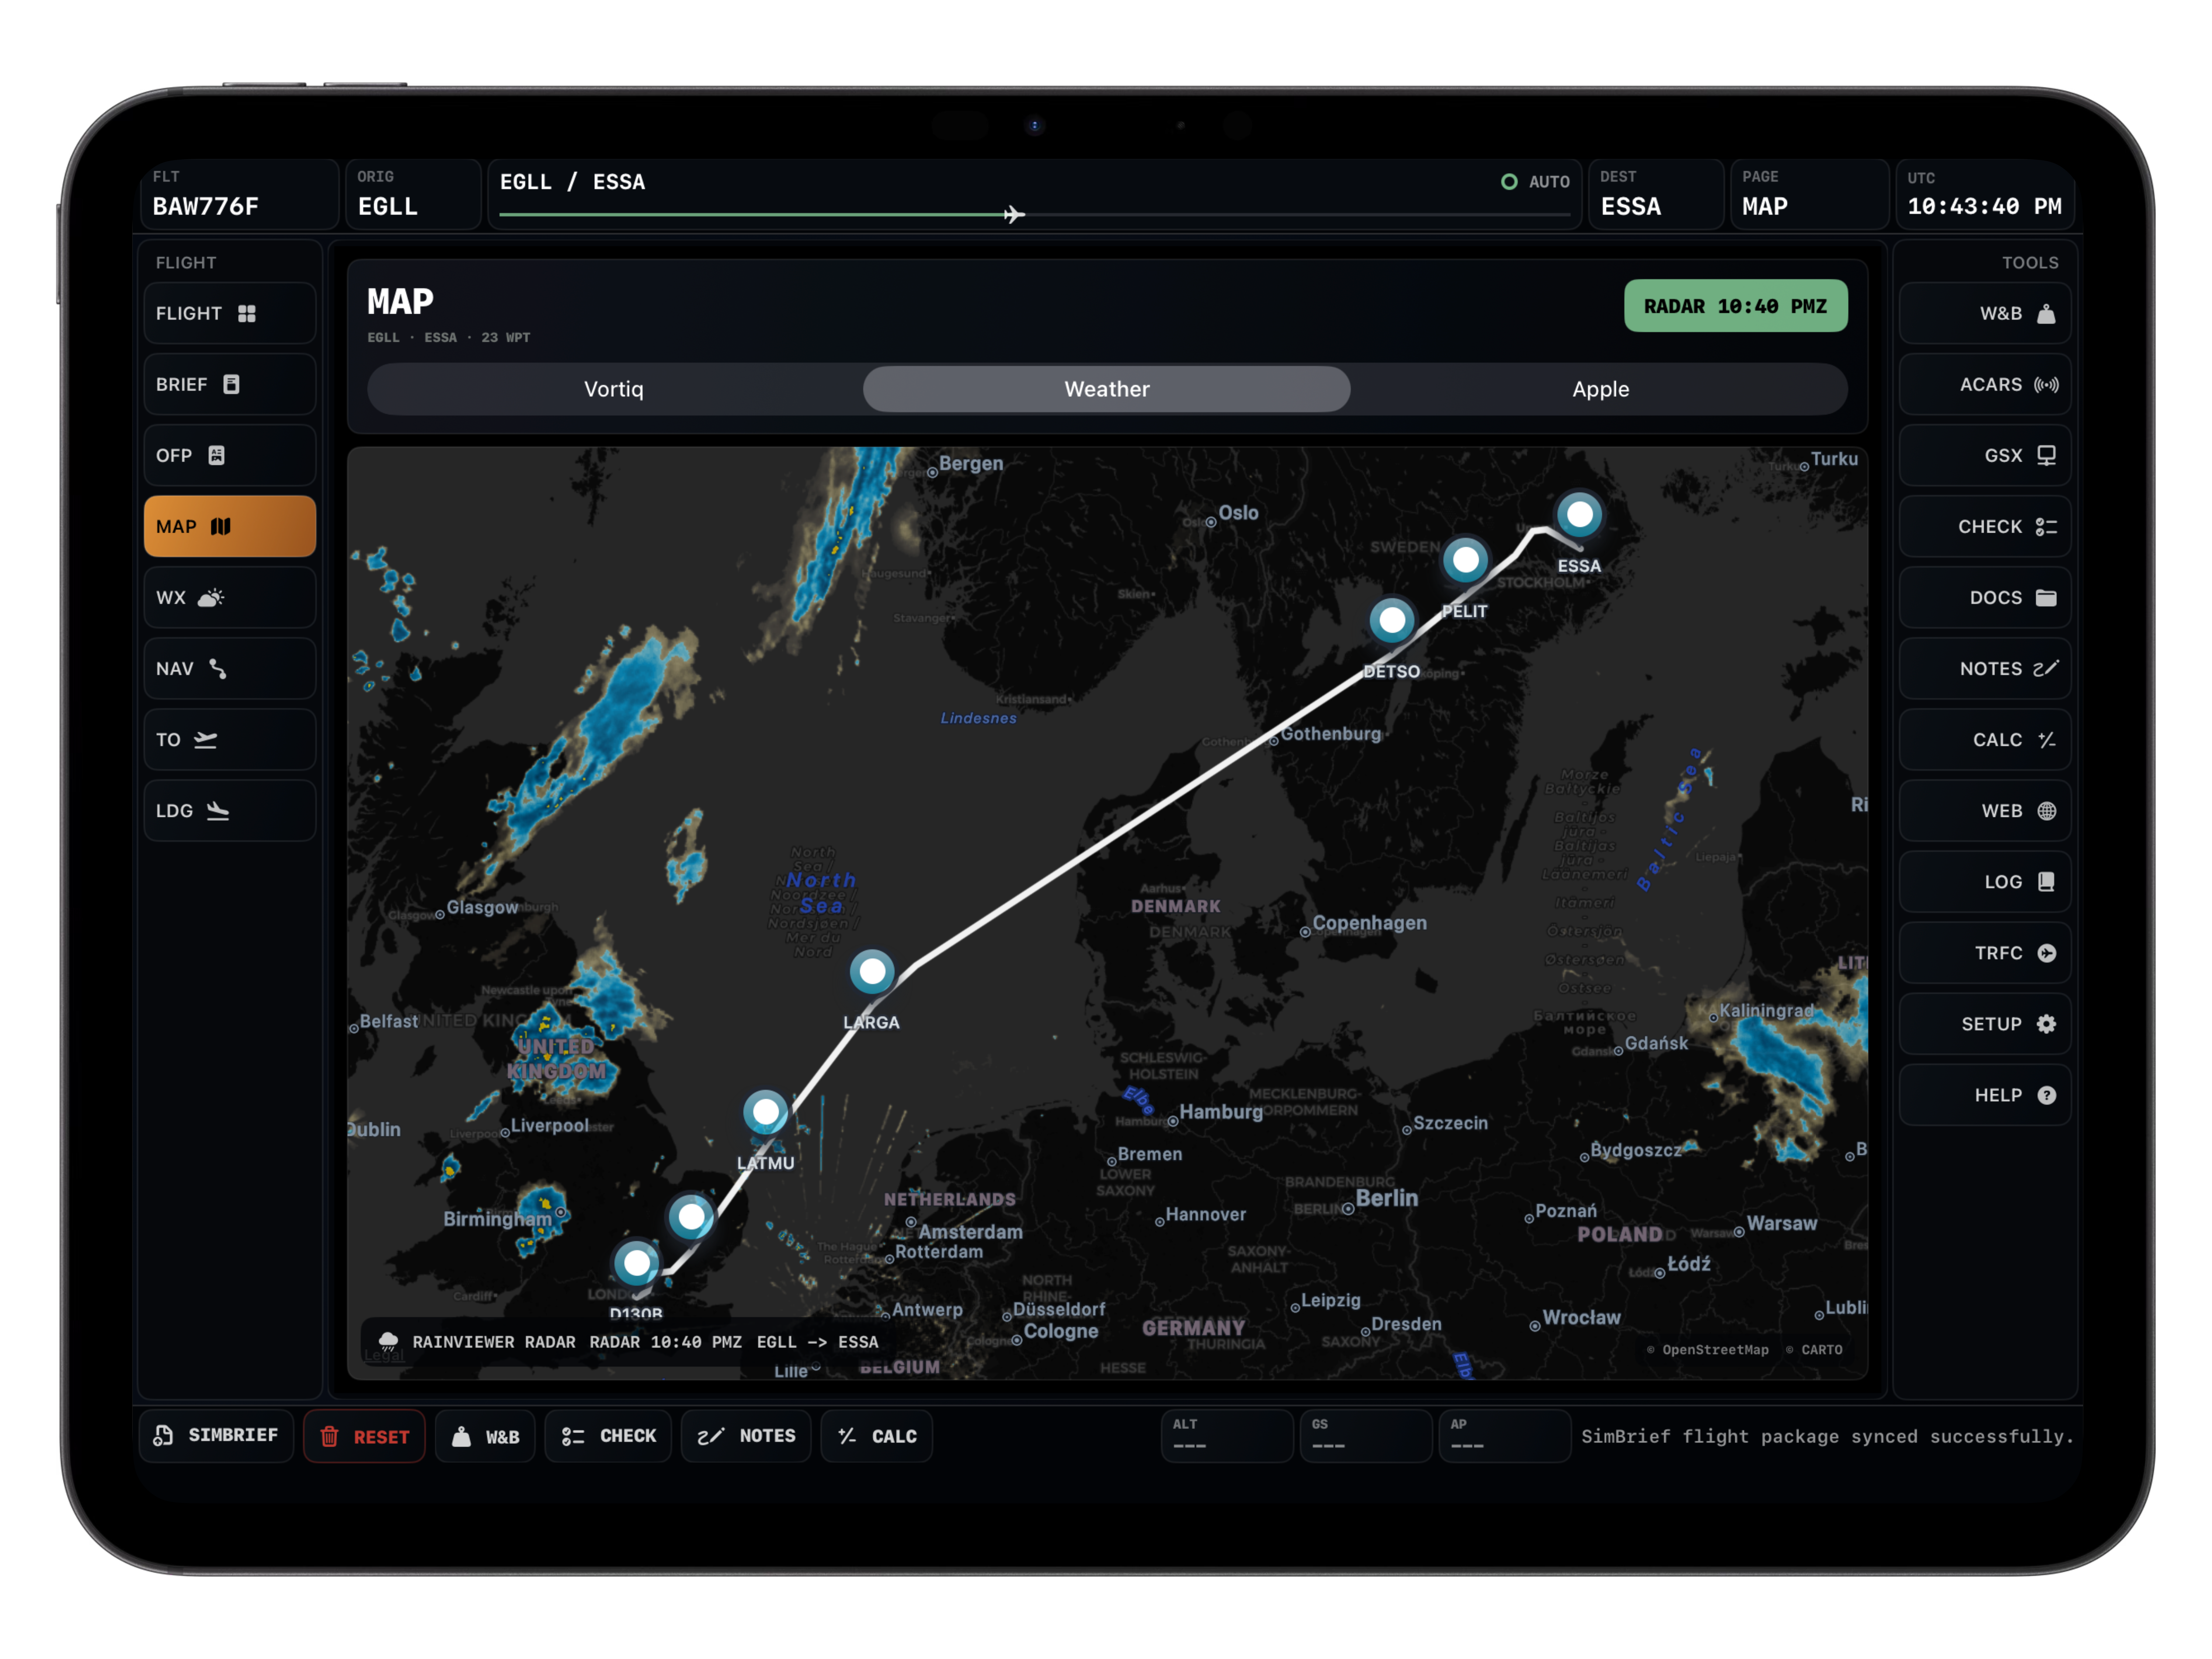Click CHECK in the bottom bar
2212x1659 pixels.
point(608,1436)
